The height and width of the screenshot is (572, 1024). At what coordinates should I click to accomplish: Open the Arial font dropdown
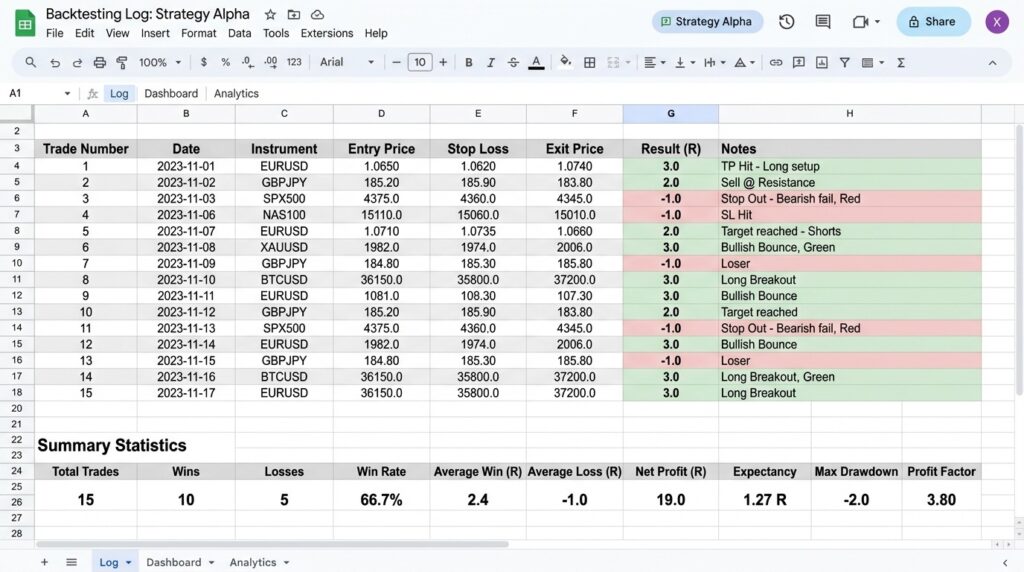tap(346, 62)
